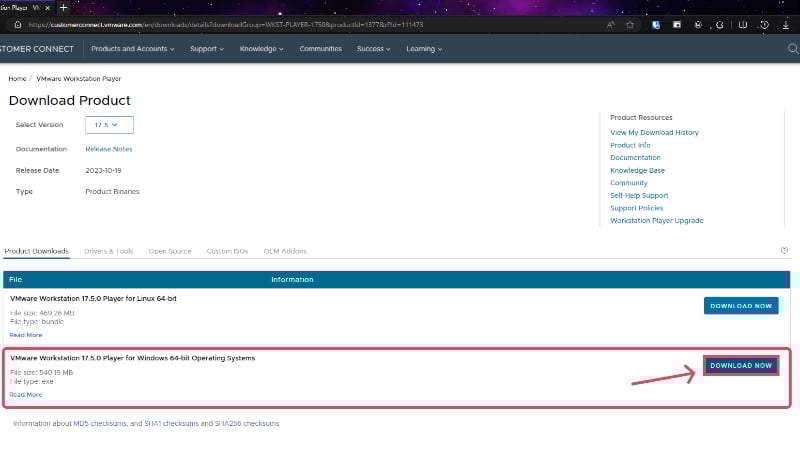This screenshot has height=450, width=800.
Task: Open the Release Notes link
Action: tap(108, 149)
